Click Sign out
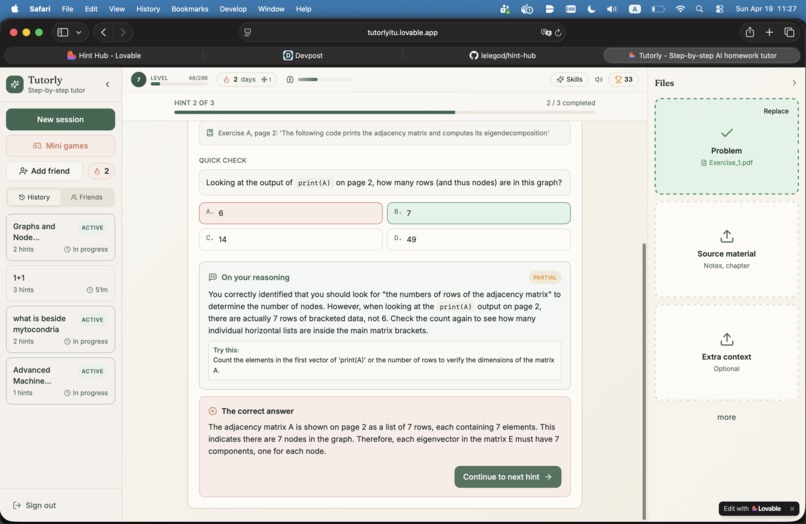The width and height of the screenshot is (806, 524). tap(34, 505)
